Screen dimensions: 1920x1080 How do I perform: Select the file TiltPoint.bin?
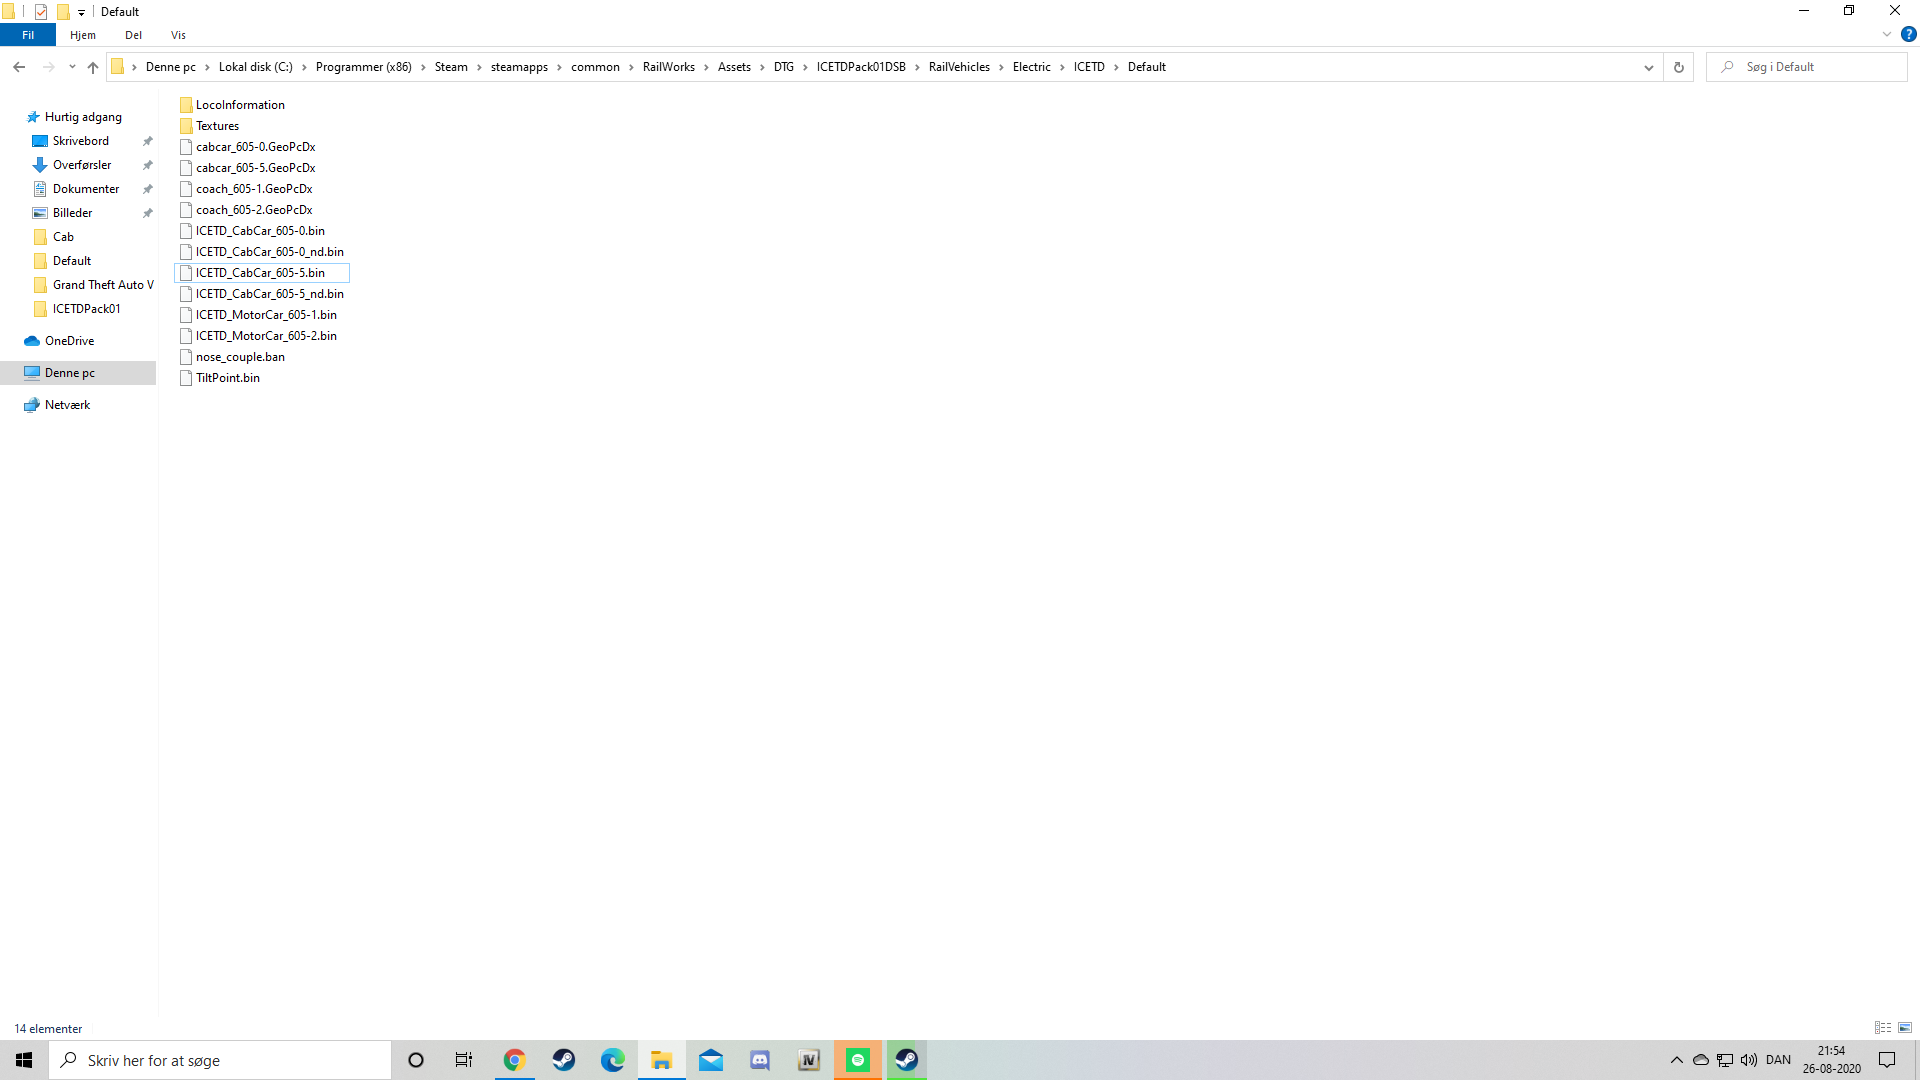pos(227,378)
